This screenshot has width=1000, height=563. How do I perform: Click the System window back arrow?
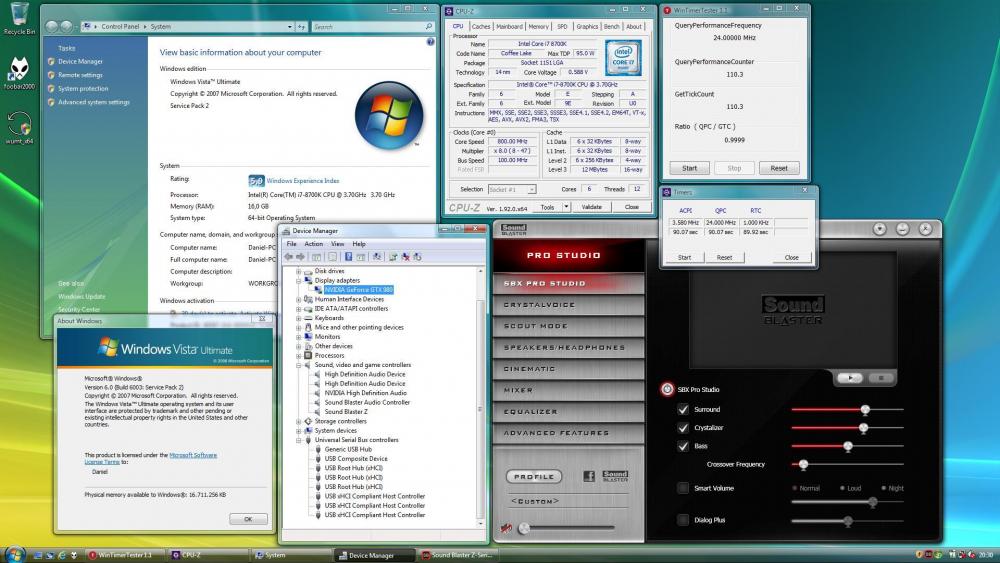tap(52, 26)
